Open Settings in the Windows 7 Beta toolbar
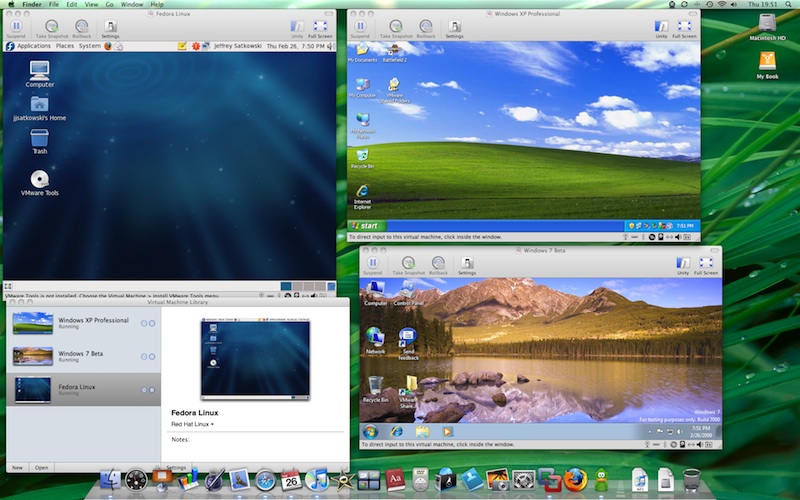This screenshot has width=800, height=500. coord(466,265)
